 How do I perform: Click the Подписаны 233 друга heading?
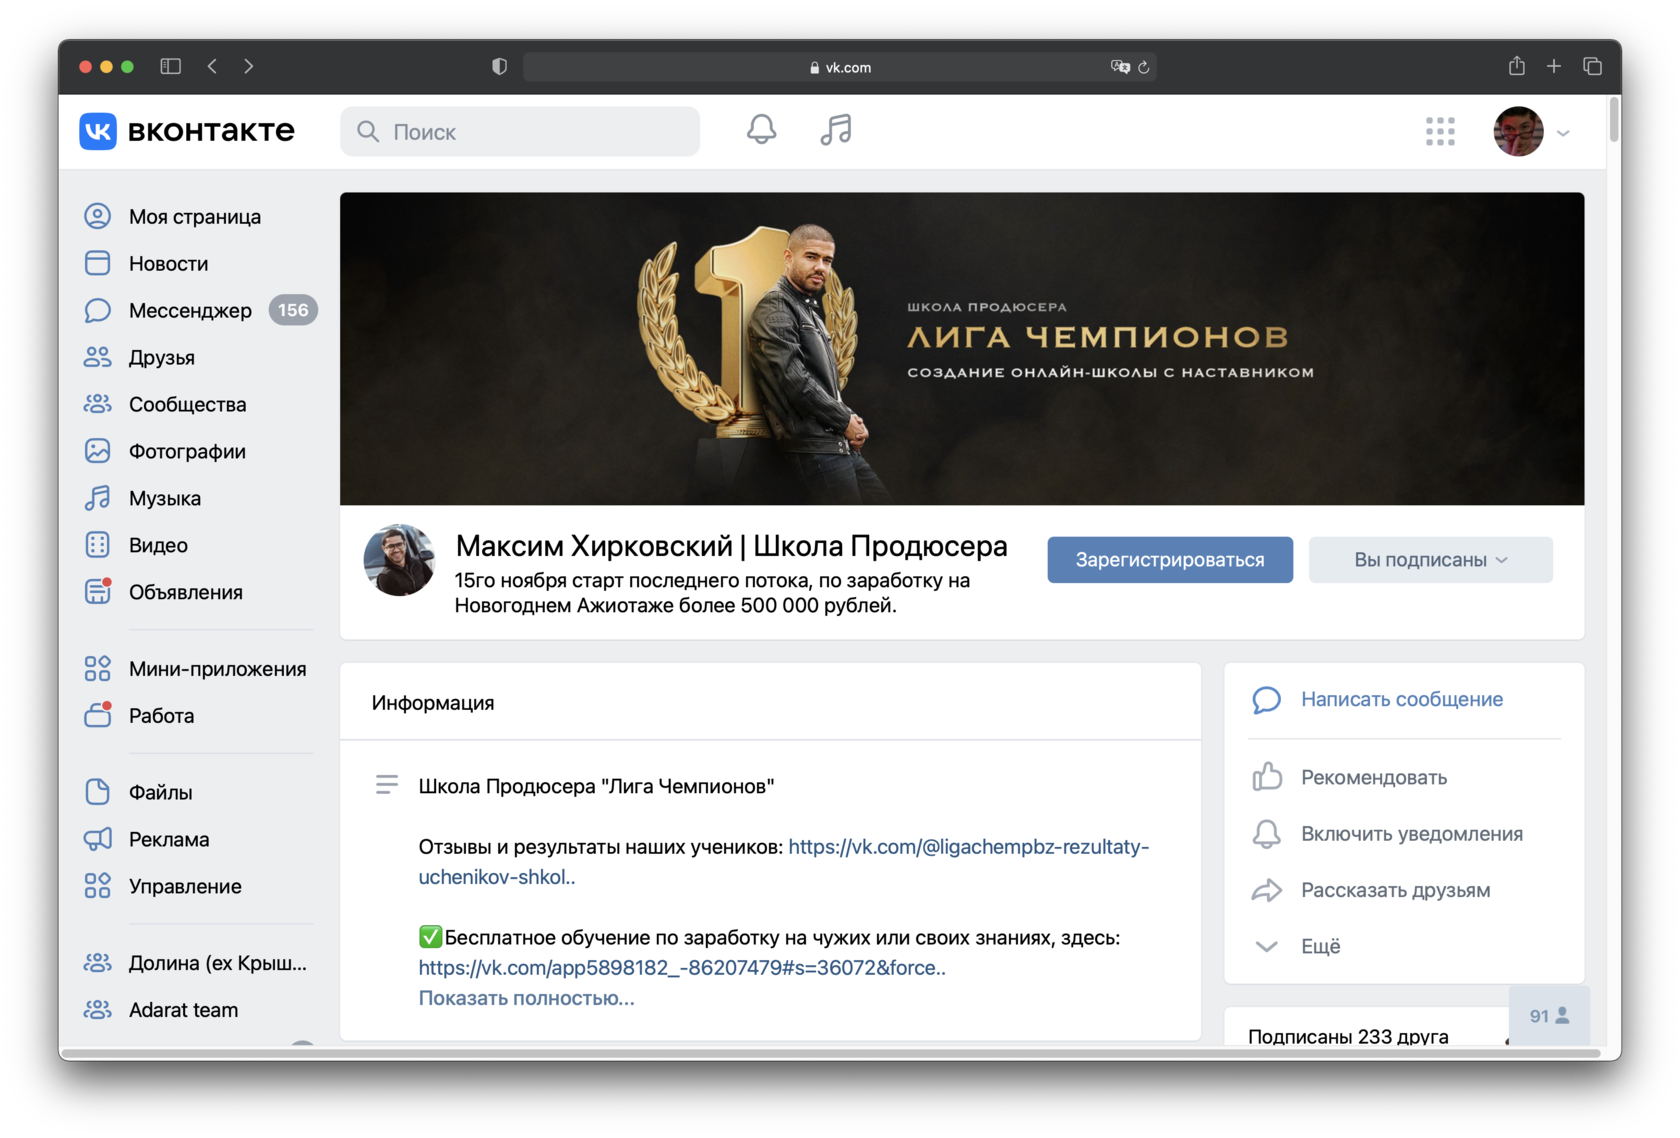pos(1348,1036)
